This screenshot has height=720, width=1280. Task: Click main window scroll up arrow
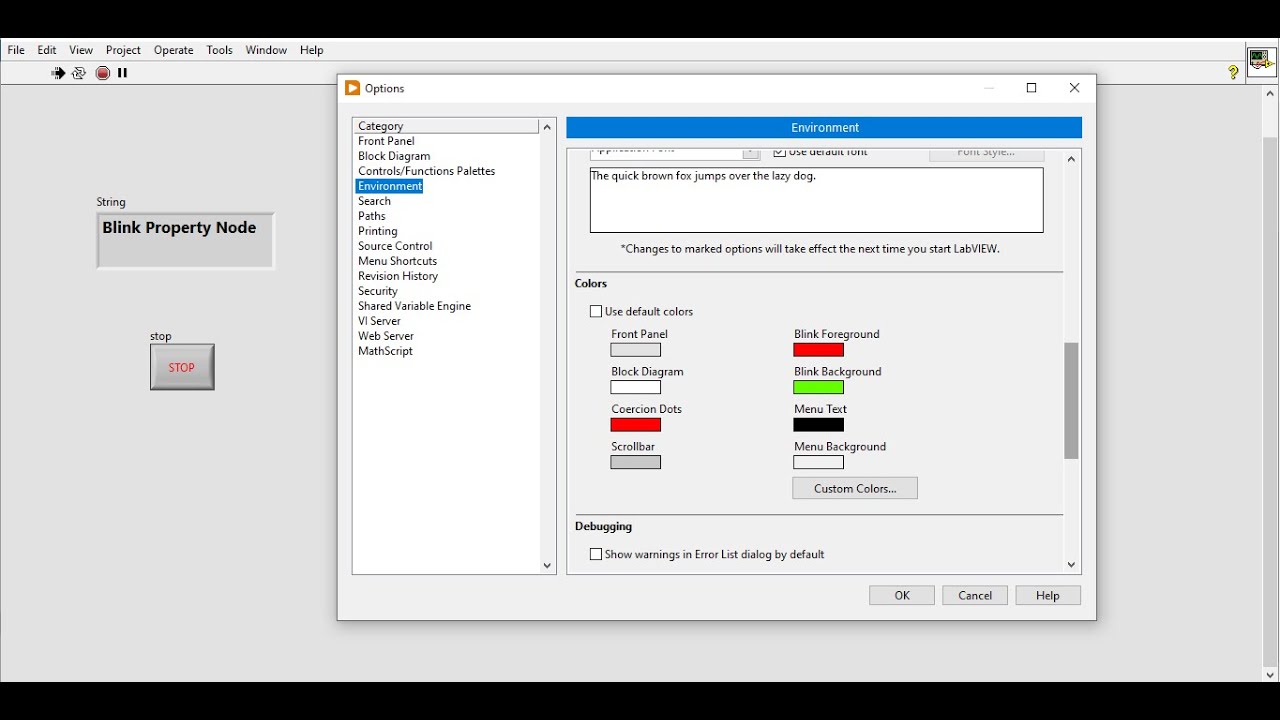1270,94
